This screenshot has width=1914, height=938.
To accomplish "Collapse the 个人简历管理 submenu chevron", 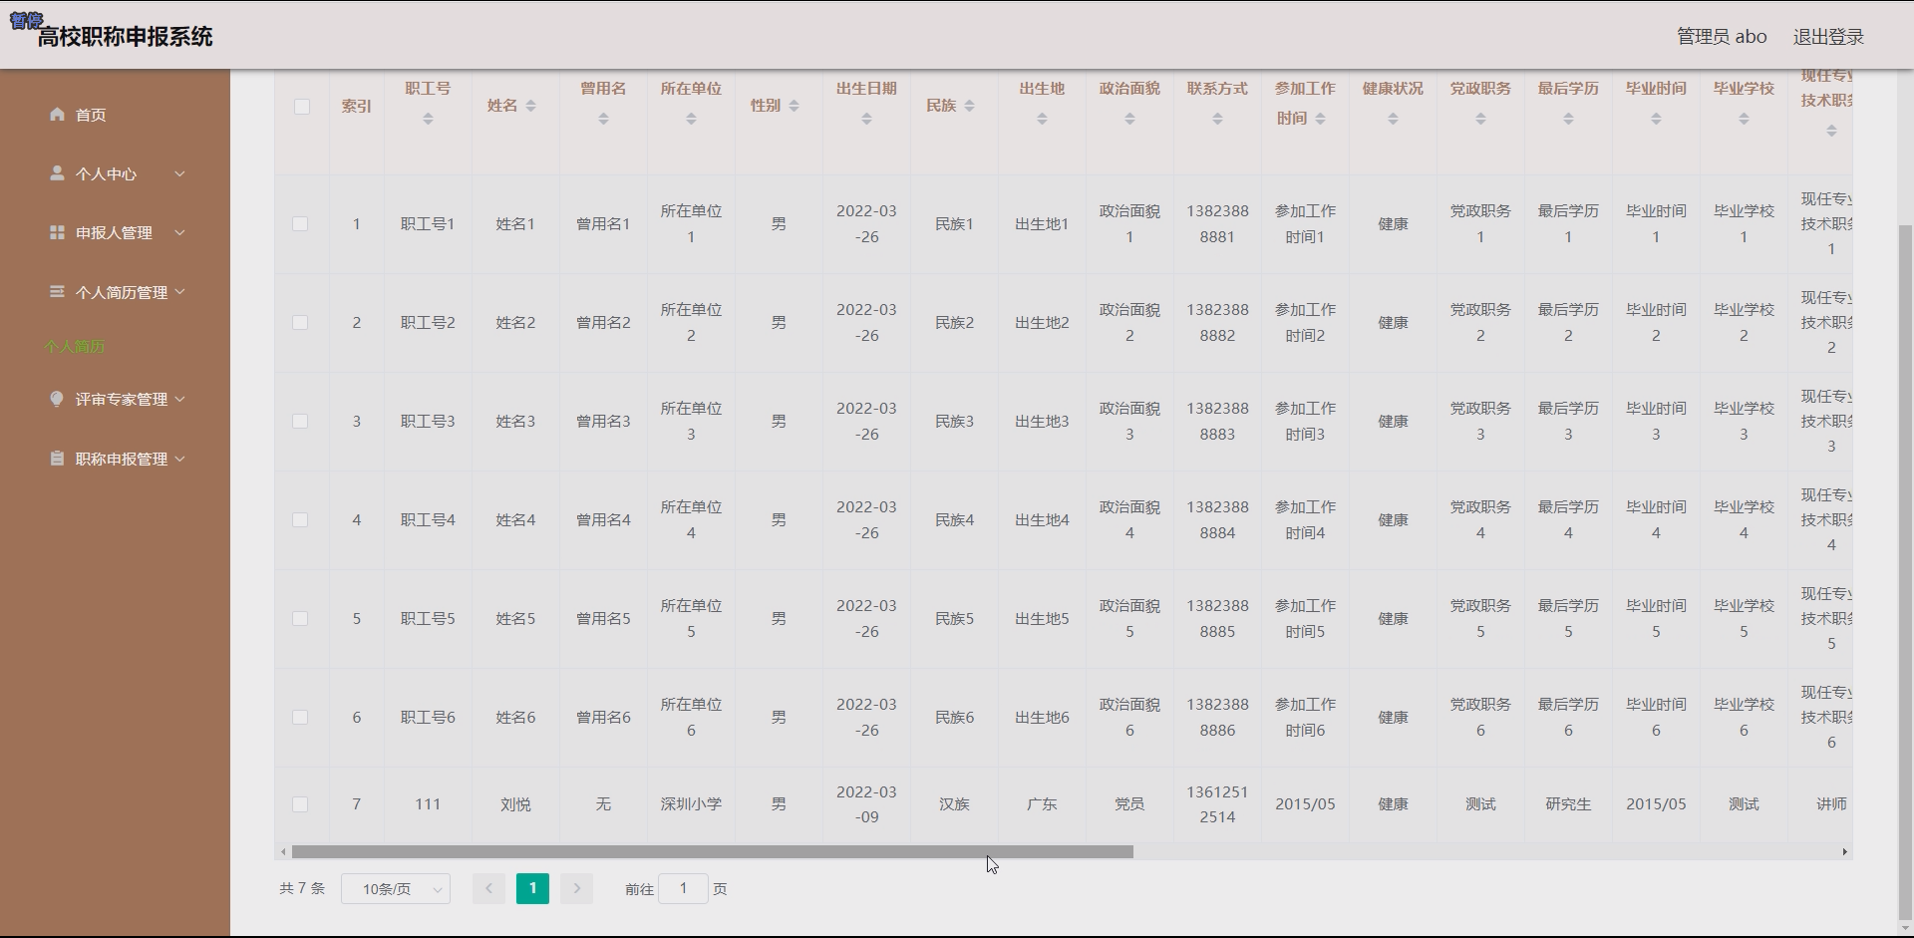I will tap(180, 291).
